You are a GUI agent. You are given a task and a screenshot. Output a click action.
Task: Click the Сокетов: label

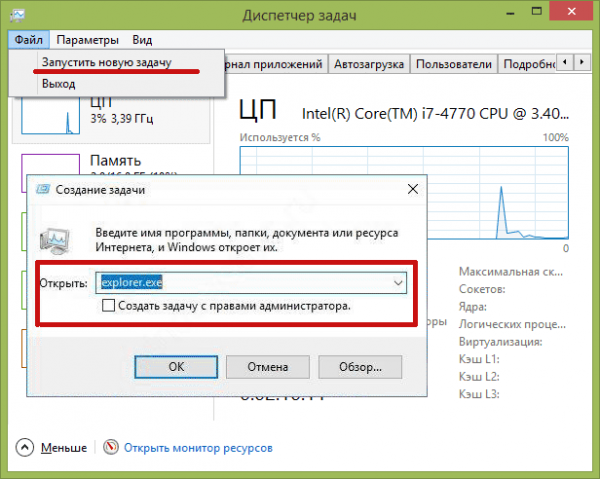482,289
